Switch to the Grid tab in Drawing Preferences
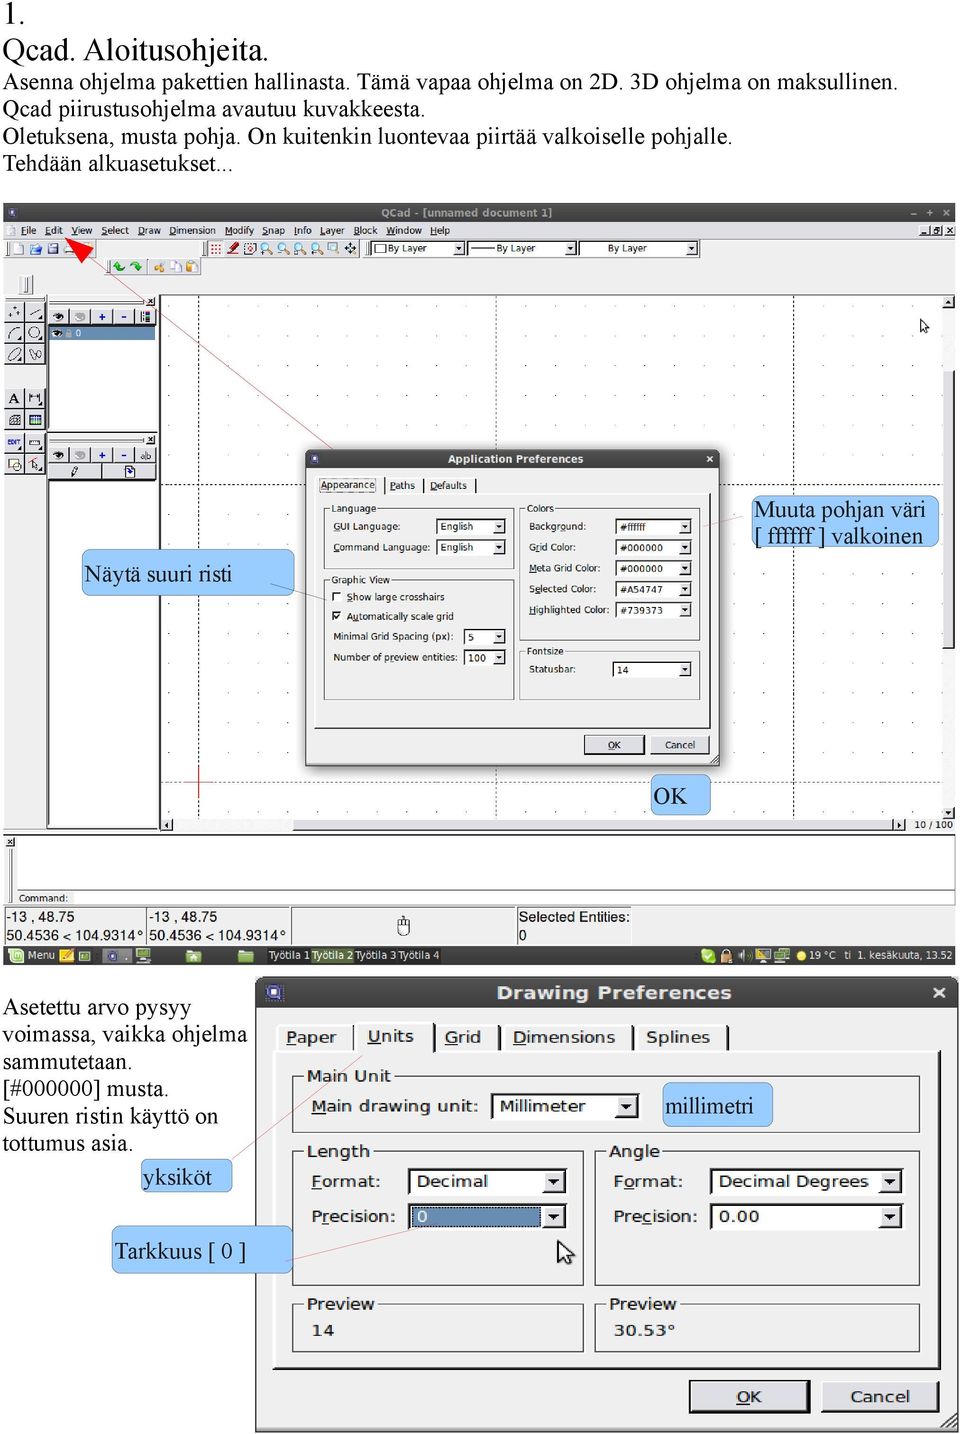Image resolution: width=960 pixels, height=1434 pixels. [x=462, y=1037]
